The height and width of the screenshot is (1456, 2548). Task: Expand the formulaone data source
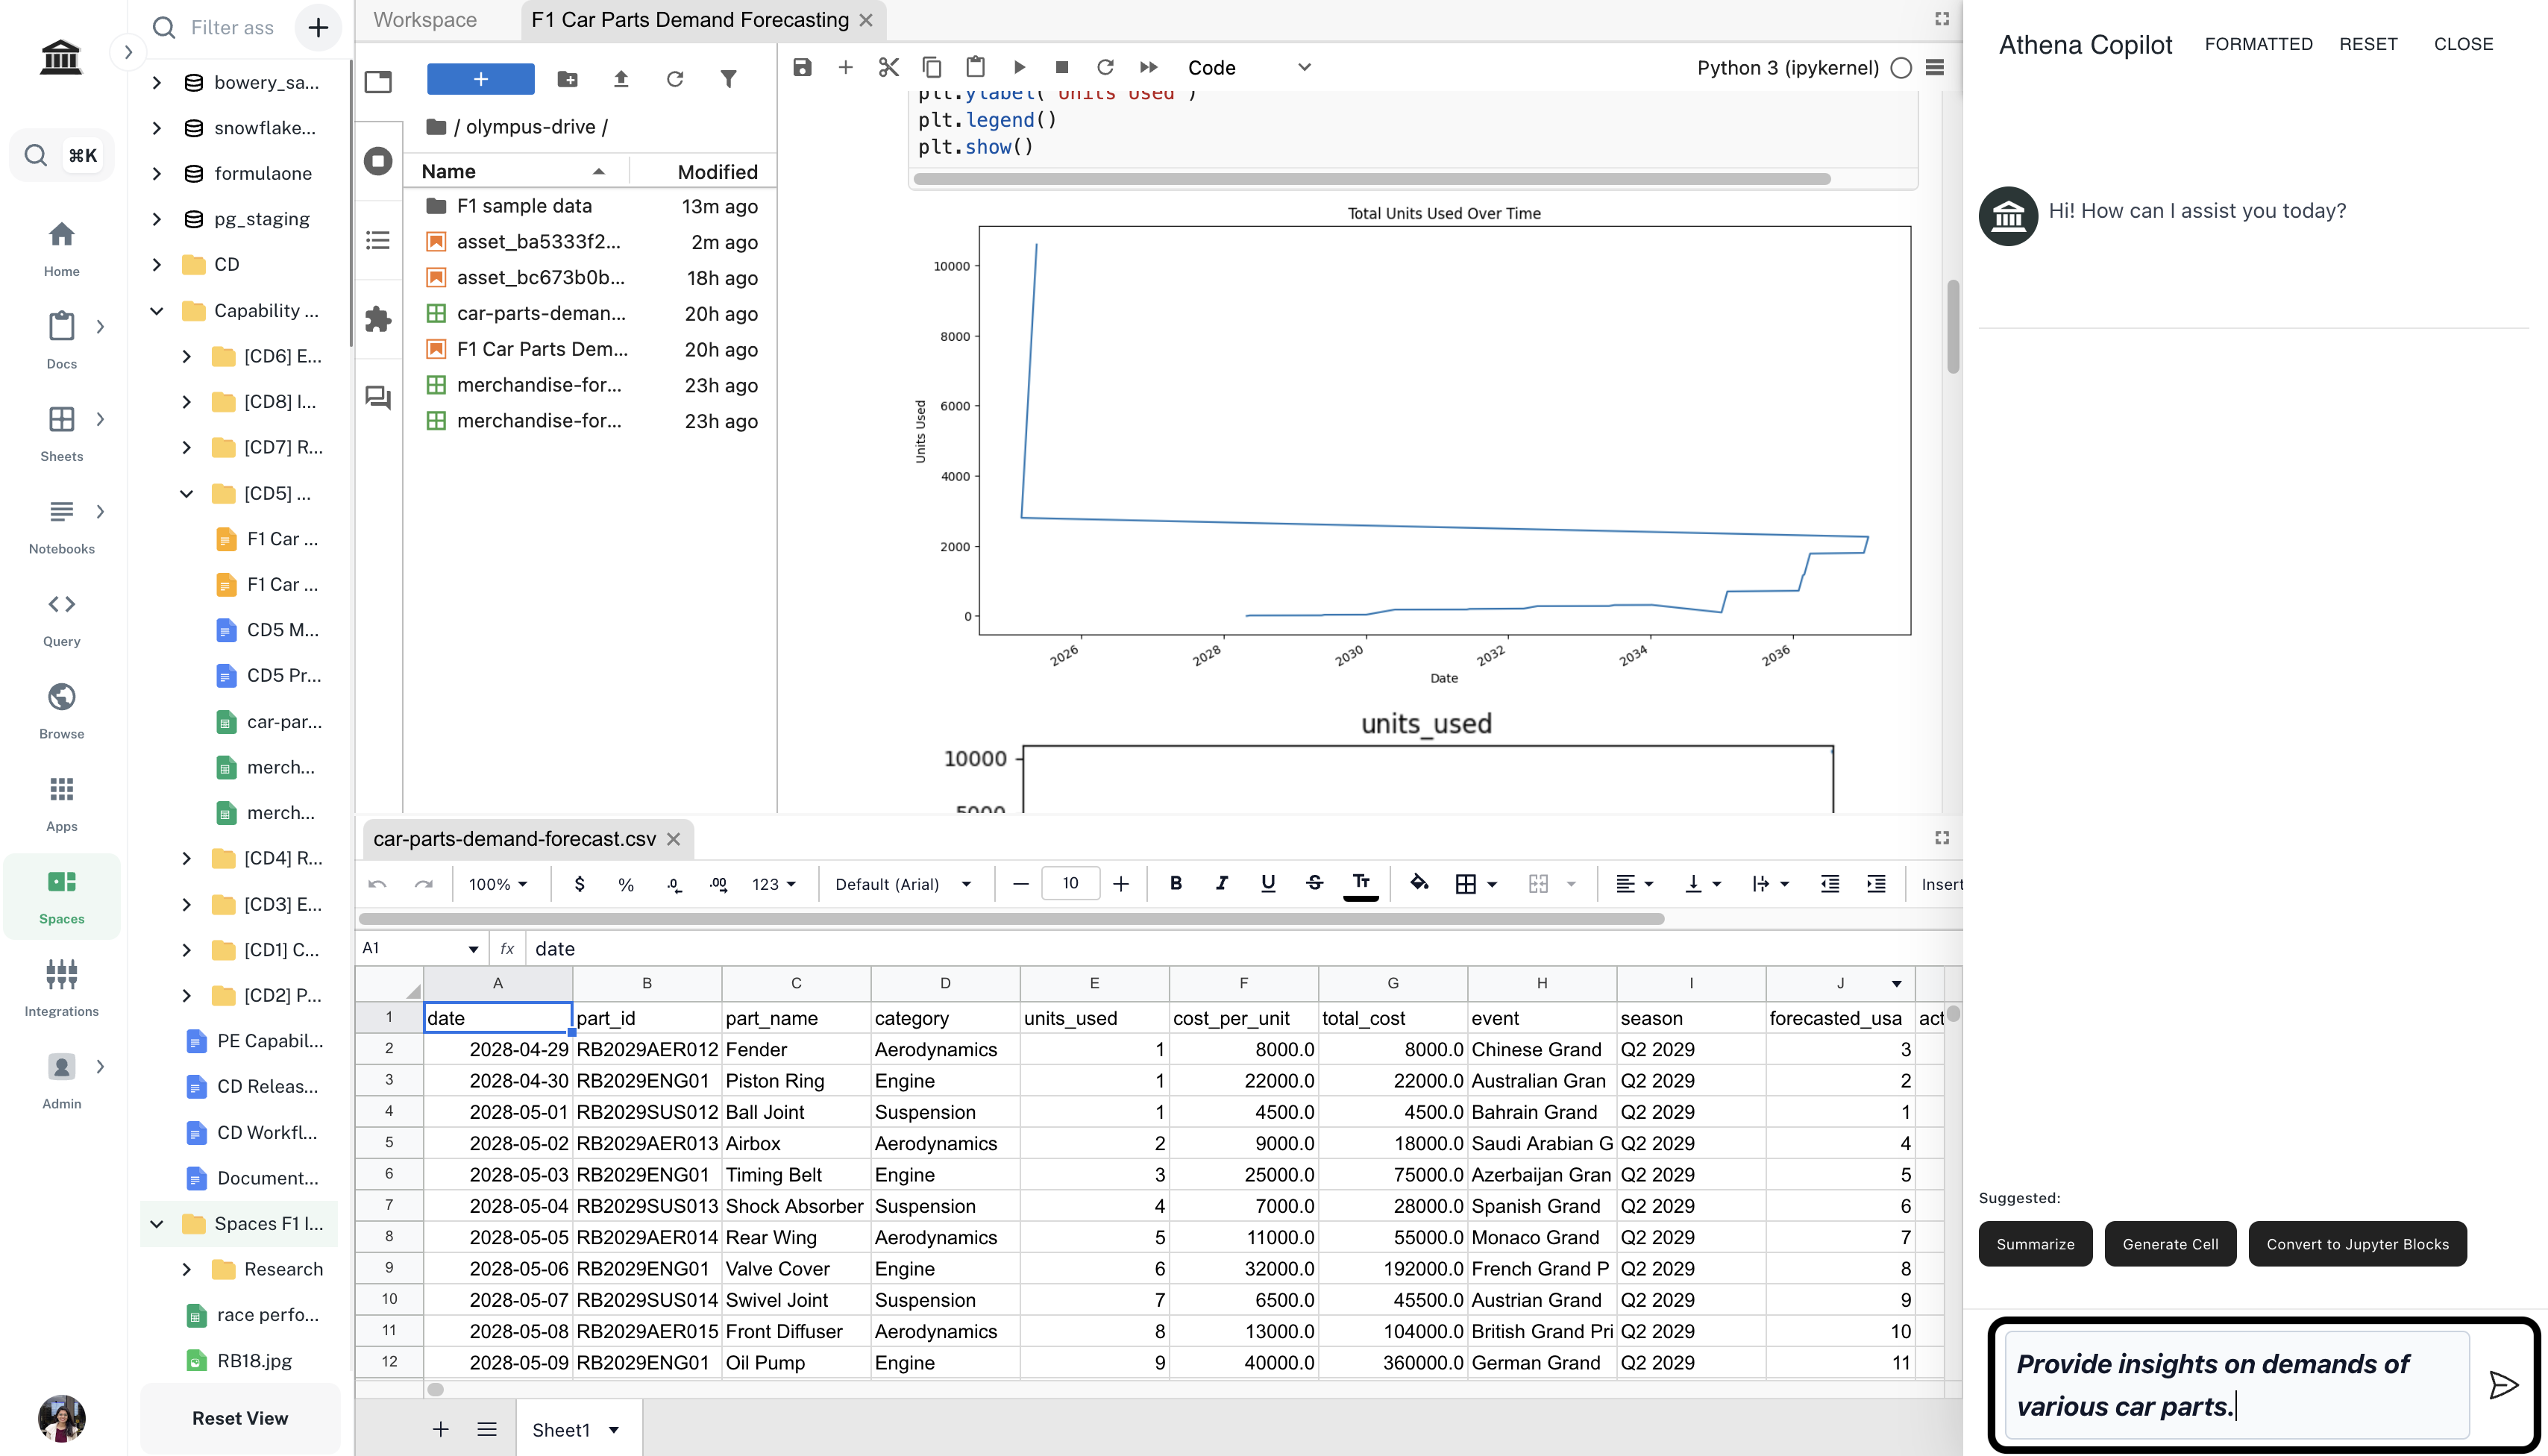[156, 174]
